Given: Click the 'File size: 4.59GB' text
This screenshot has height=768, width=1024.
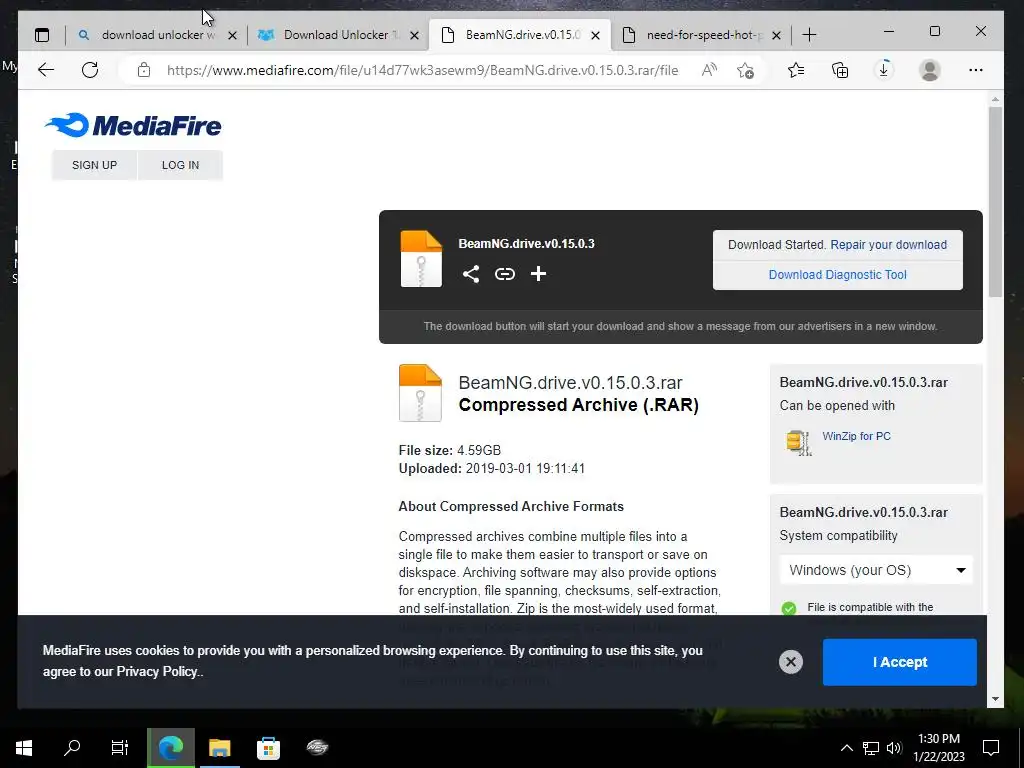Looking at the screenshot, I should pyautogui.click(x=450, y=451).
